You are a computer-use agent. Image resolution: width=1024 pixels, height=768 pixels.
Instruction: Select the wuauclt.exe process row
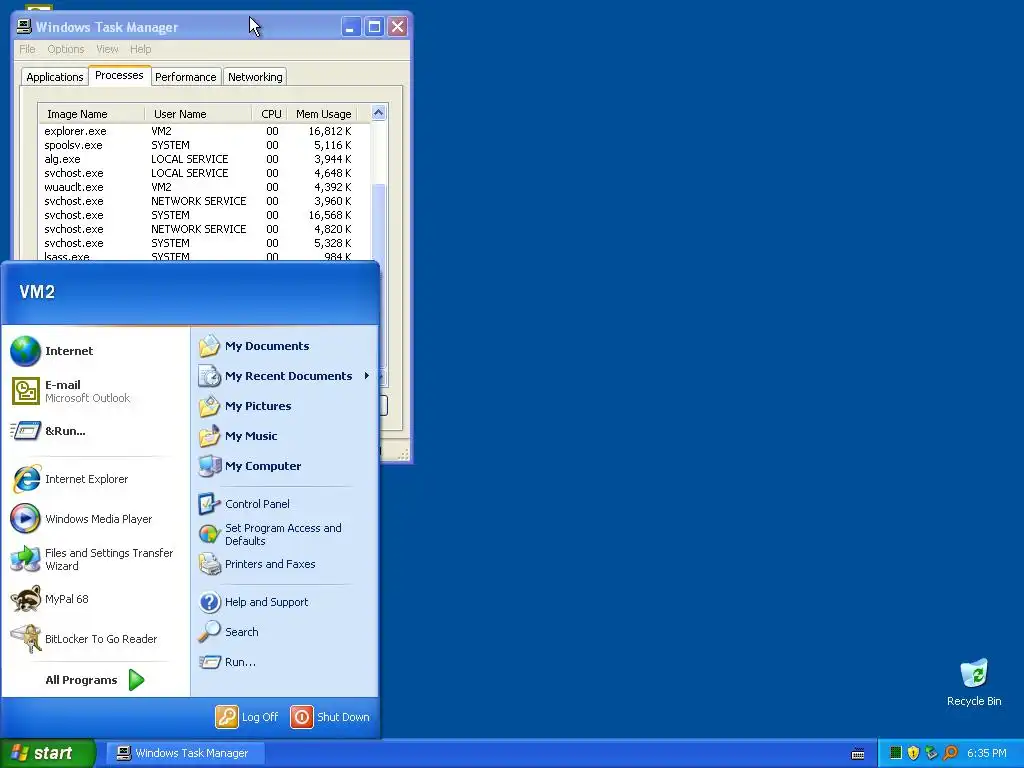[204, 187]
